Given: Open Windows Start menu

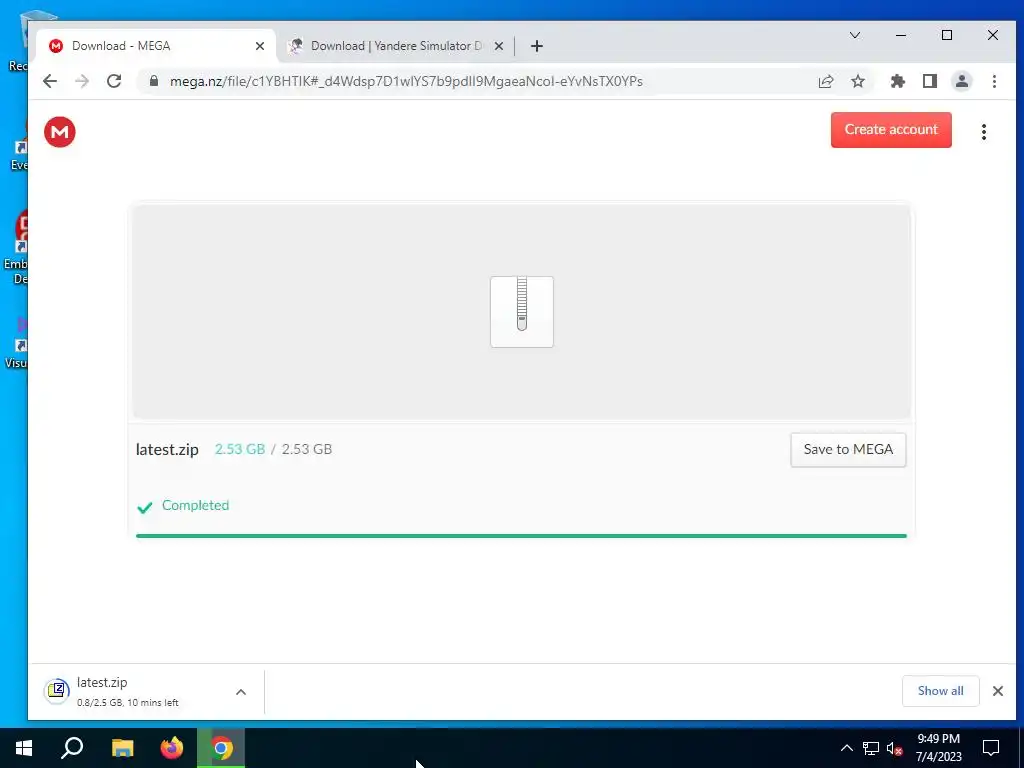Looking at the screenshot, I should 24,748.
